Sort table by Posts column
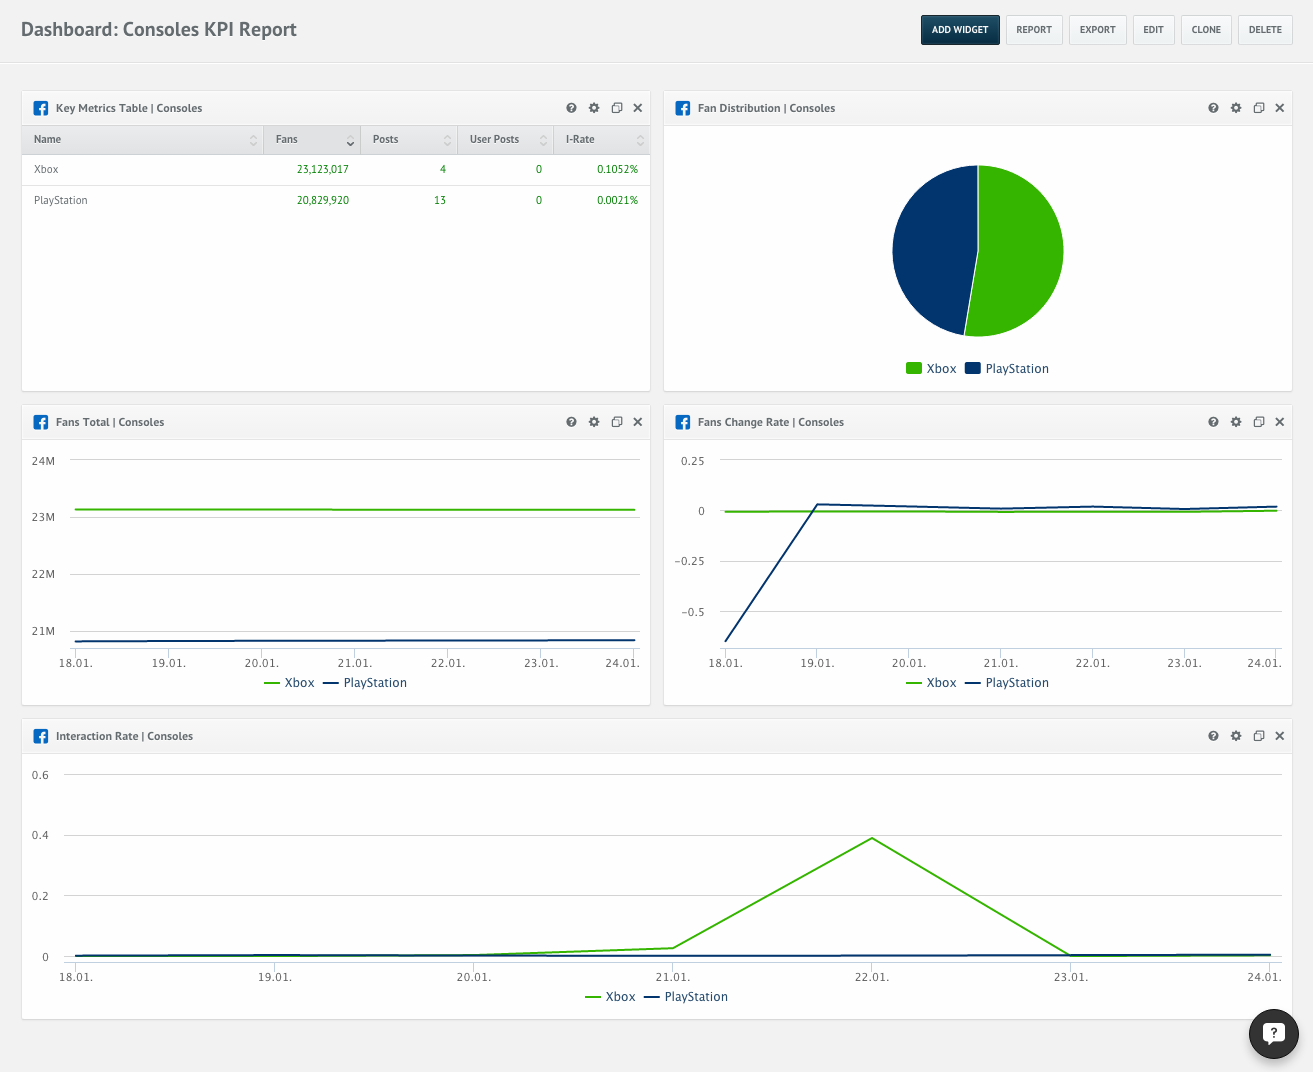The image size is (1313, 1072). (410, 140)
